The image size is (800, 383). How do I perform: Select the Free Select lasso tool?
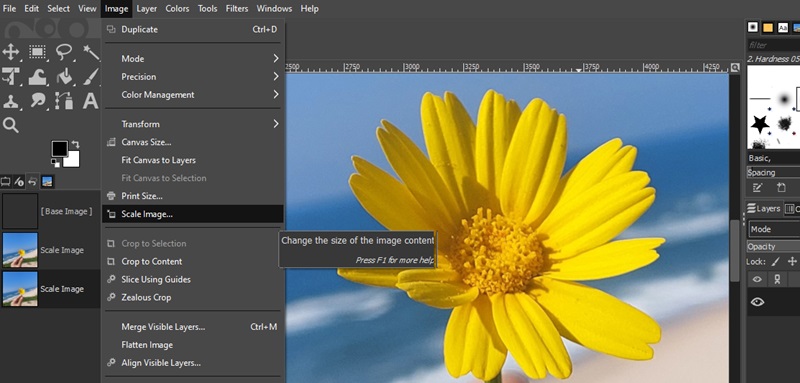coord(64,52)
